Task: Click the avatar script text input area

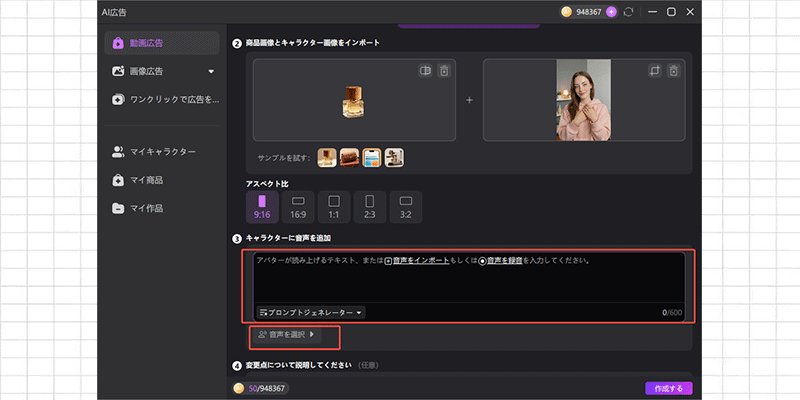Action: point(469,278)
